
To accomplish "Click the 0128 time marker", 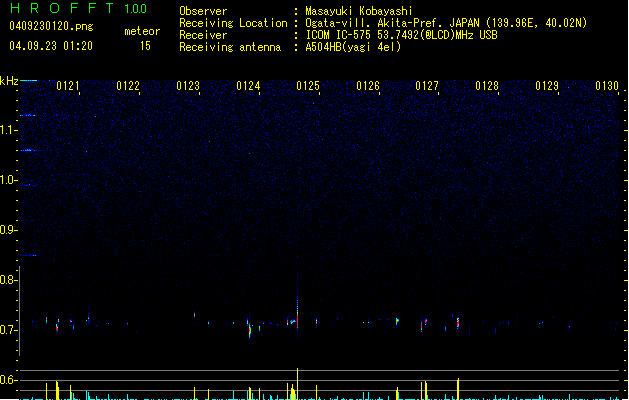I will pyautogui.click(x=487, y=86).
